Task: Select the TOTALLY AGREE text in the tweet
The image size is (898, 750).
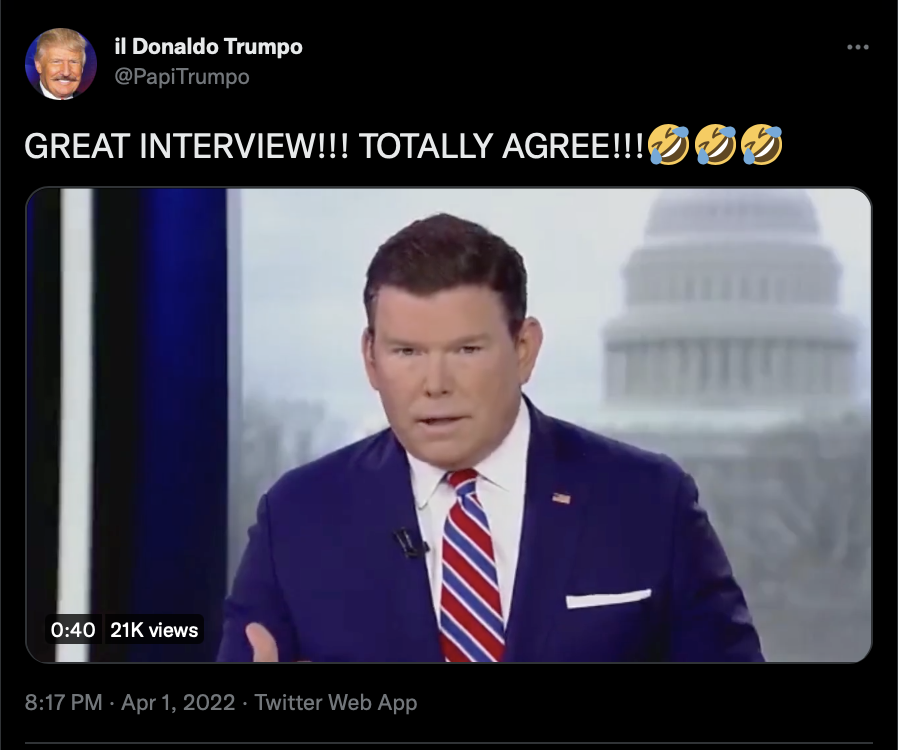Action: pos(502,145)
